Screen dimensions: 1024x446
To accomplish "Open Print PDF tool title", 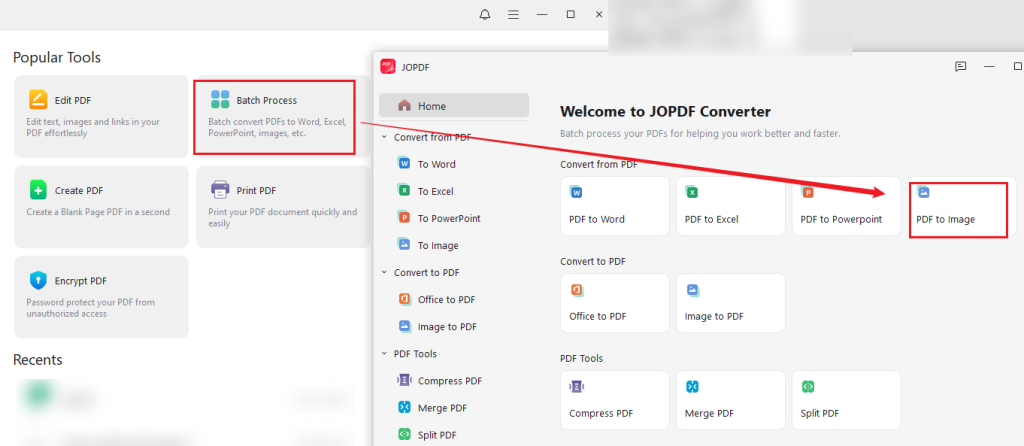I will [x=256, y=191].
